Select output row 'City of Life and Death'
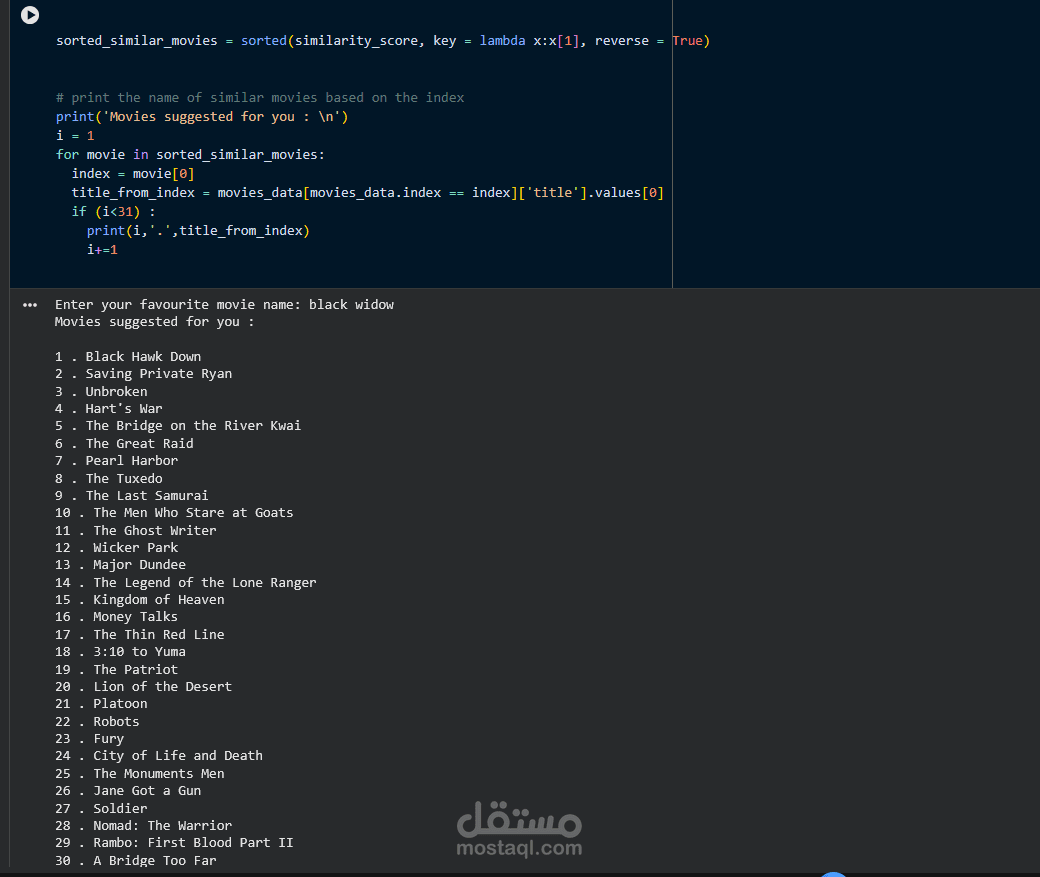Viewport: 1040px width, 877px height. [159, 756]
